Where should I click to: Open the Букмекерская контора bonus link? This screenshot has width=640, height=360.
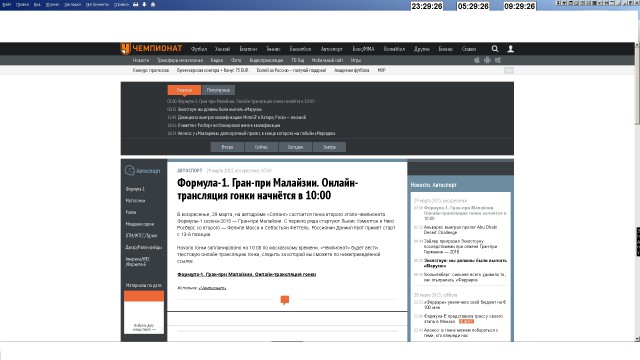pyautogui.click(x=213, y=70)
